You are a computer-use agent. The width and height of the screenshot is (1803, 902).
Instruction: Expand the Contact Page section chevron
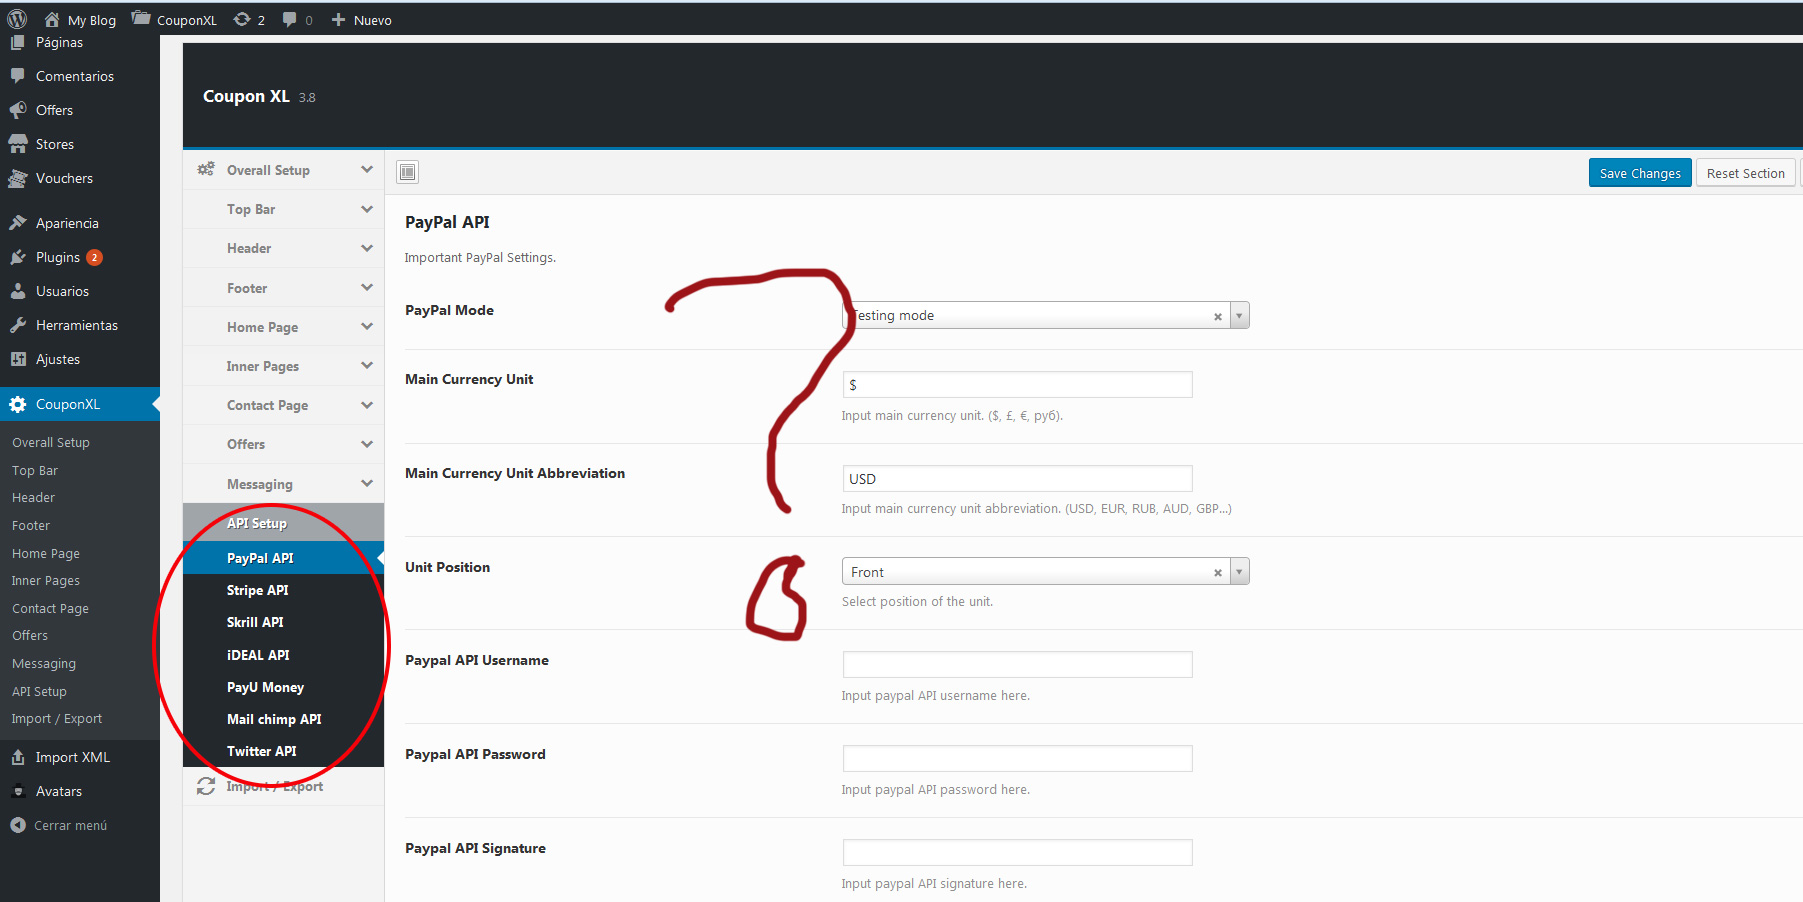[367, 405]
